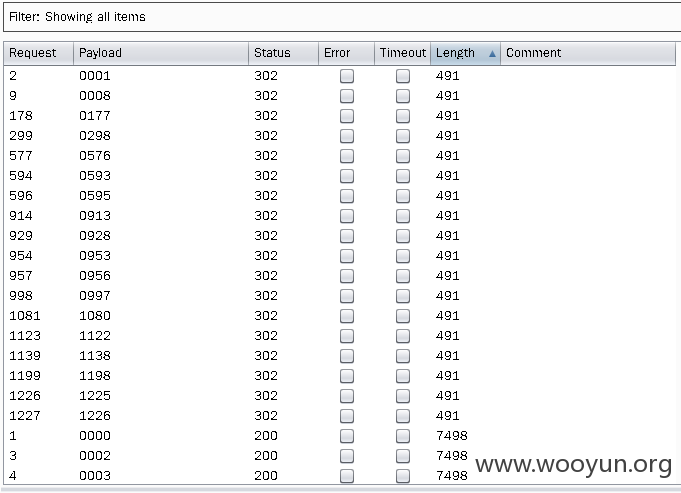The image size is (681, 493).
Task: Click request number 178
Action: point(21,116)
